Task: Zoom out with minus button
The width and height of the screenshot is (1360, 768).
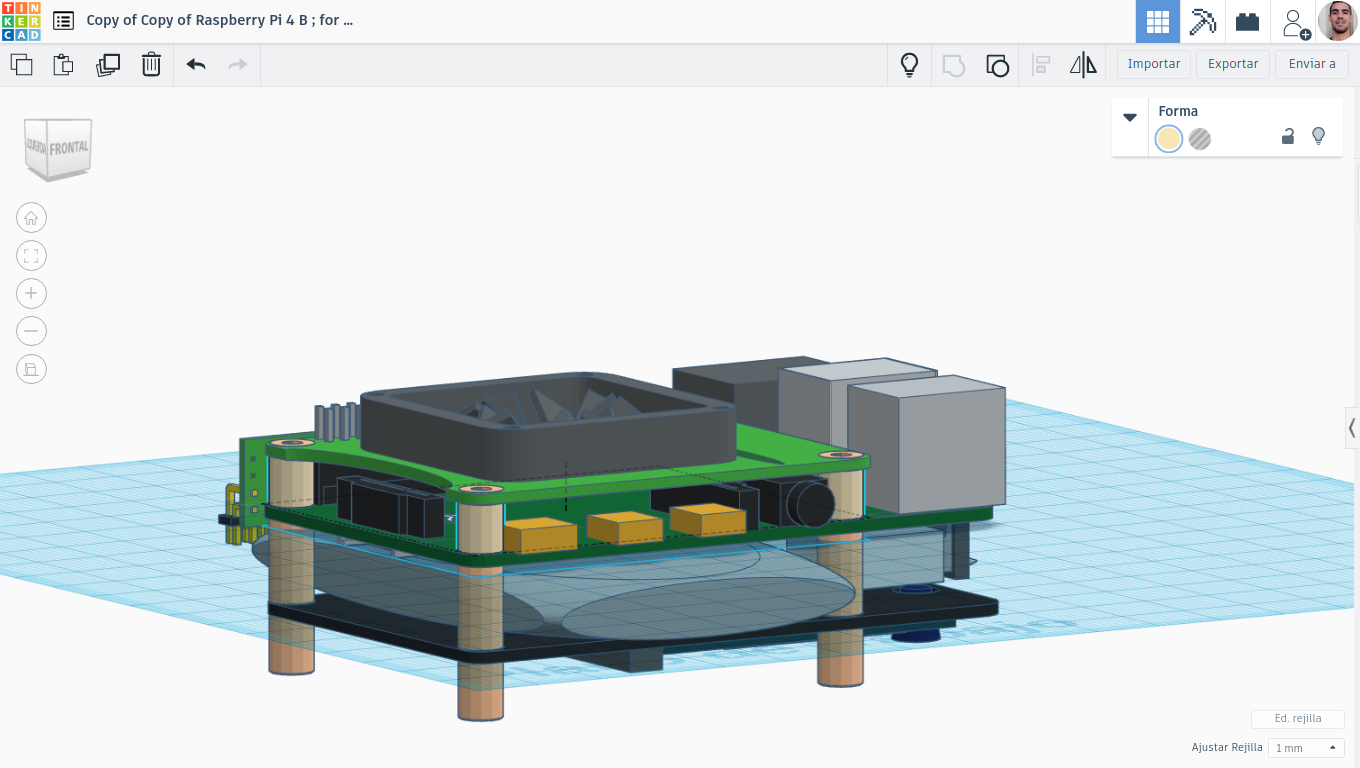Action: click(x=31, y=331)
